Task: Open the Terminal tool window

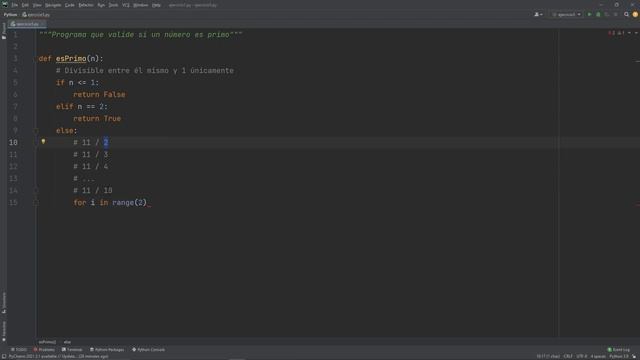Action: click(x=72, y=350)
